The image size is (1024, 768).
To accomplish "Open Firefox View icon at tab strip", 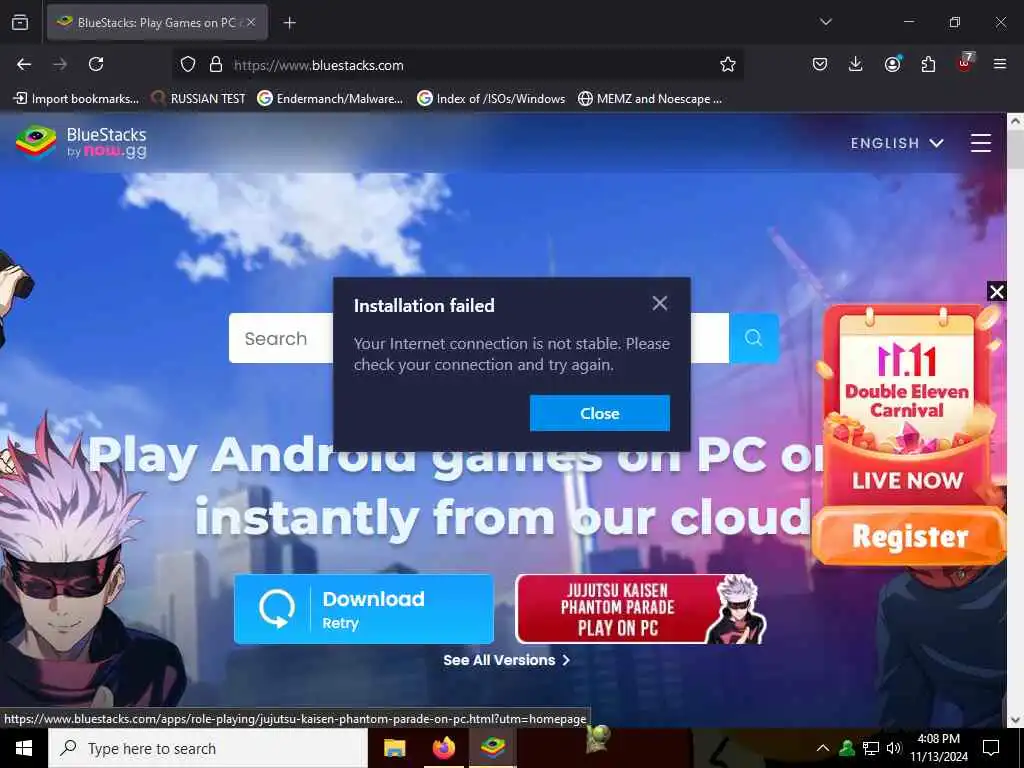I will [20, 22].
